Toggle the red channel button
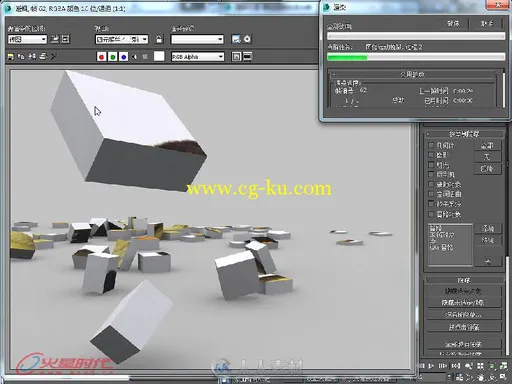Image resolution: width=512 pixels, height=384 pixels. (x=102, y=57)
